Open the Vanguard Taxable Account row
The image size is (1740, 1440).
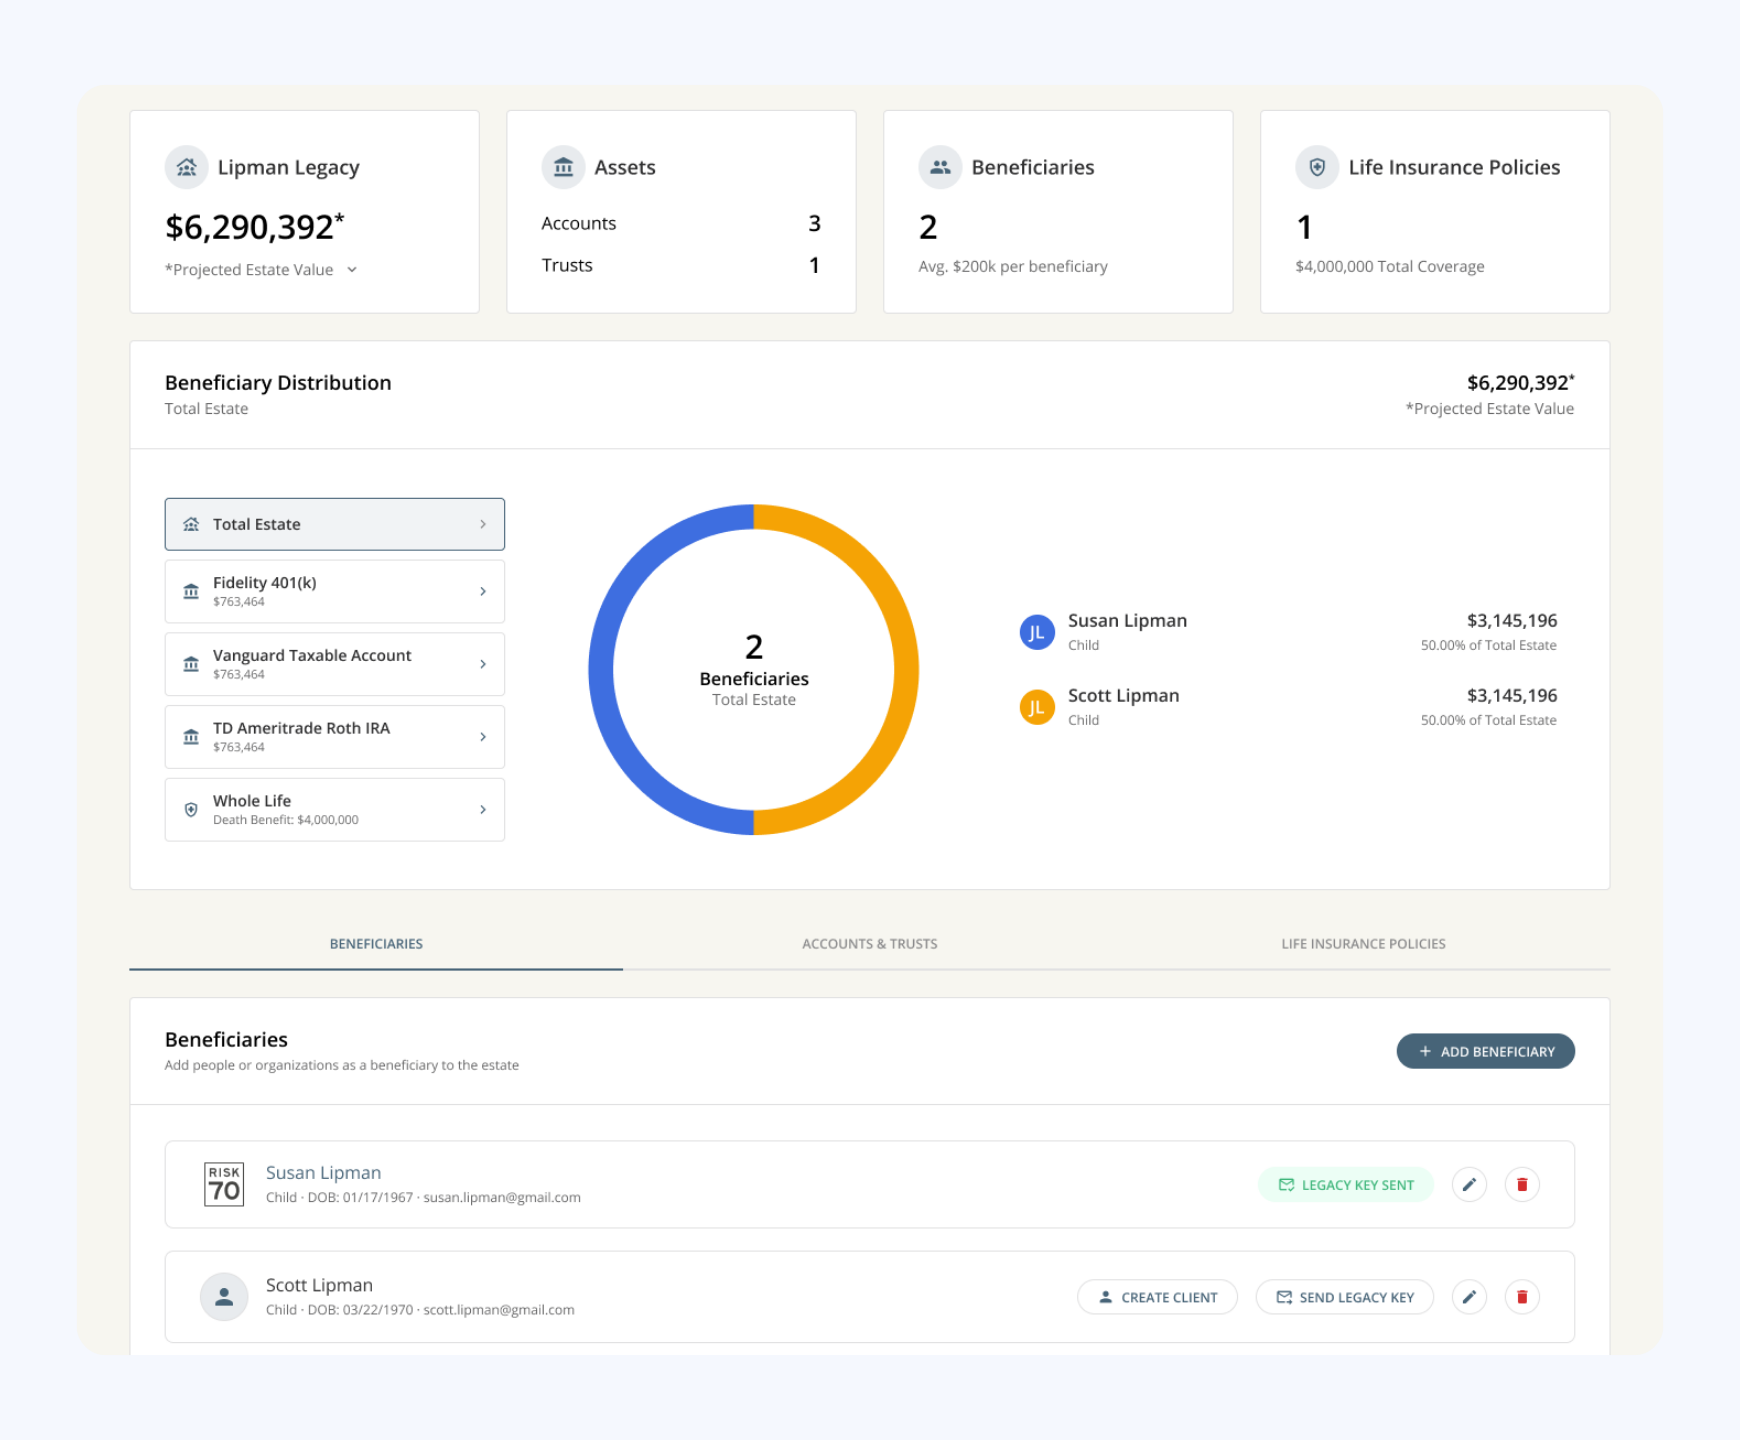click(335, 664)
